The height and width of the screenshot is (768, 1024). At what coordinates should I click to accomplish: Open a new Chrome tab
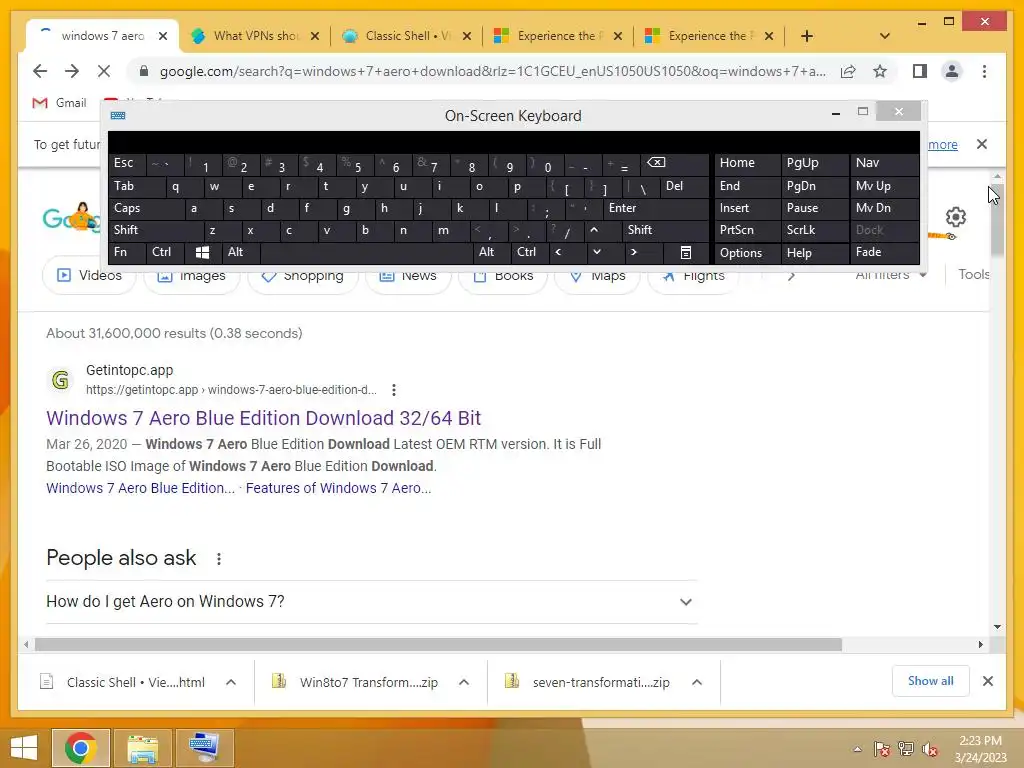point(807,36)
